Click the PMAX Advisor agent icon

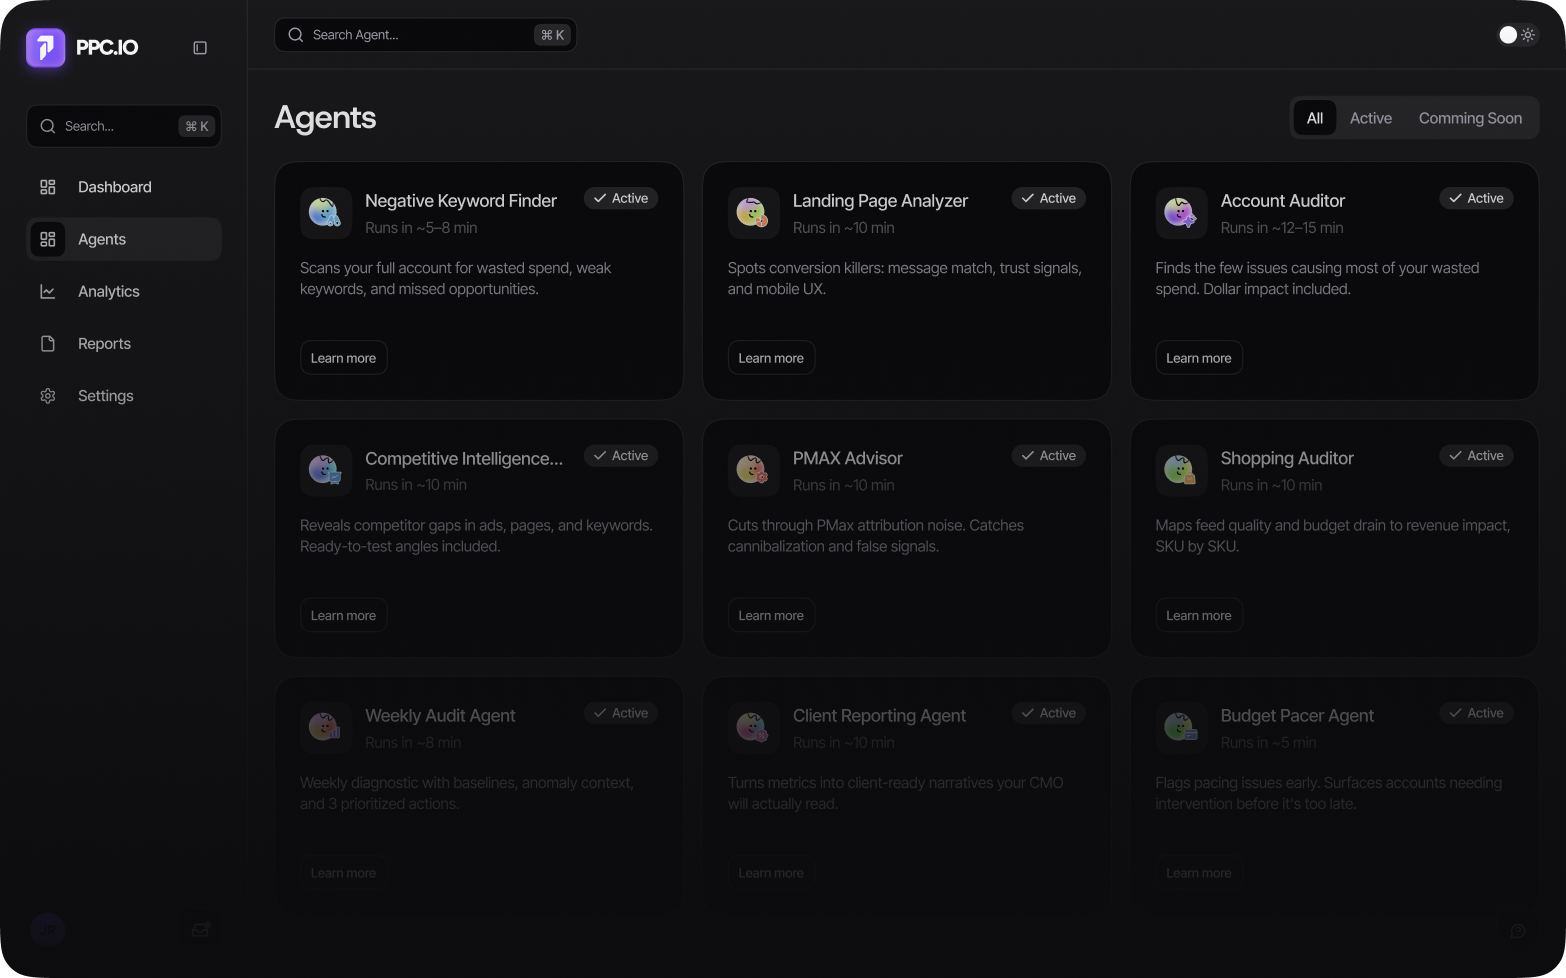pos(752,470)
